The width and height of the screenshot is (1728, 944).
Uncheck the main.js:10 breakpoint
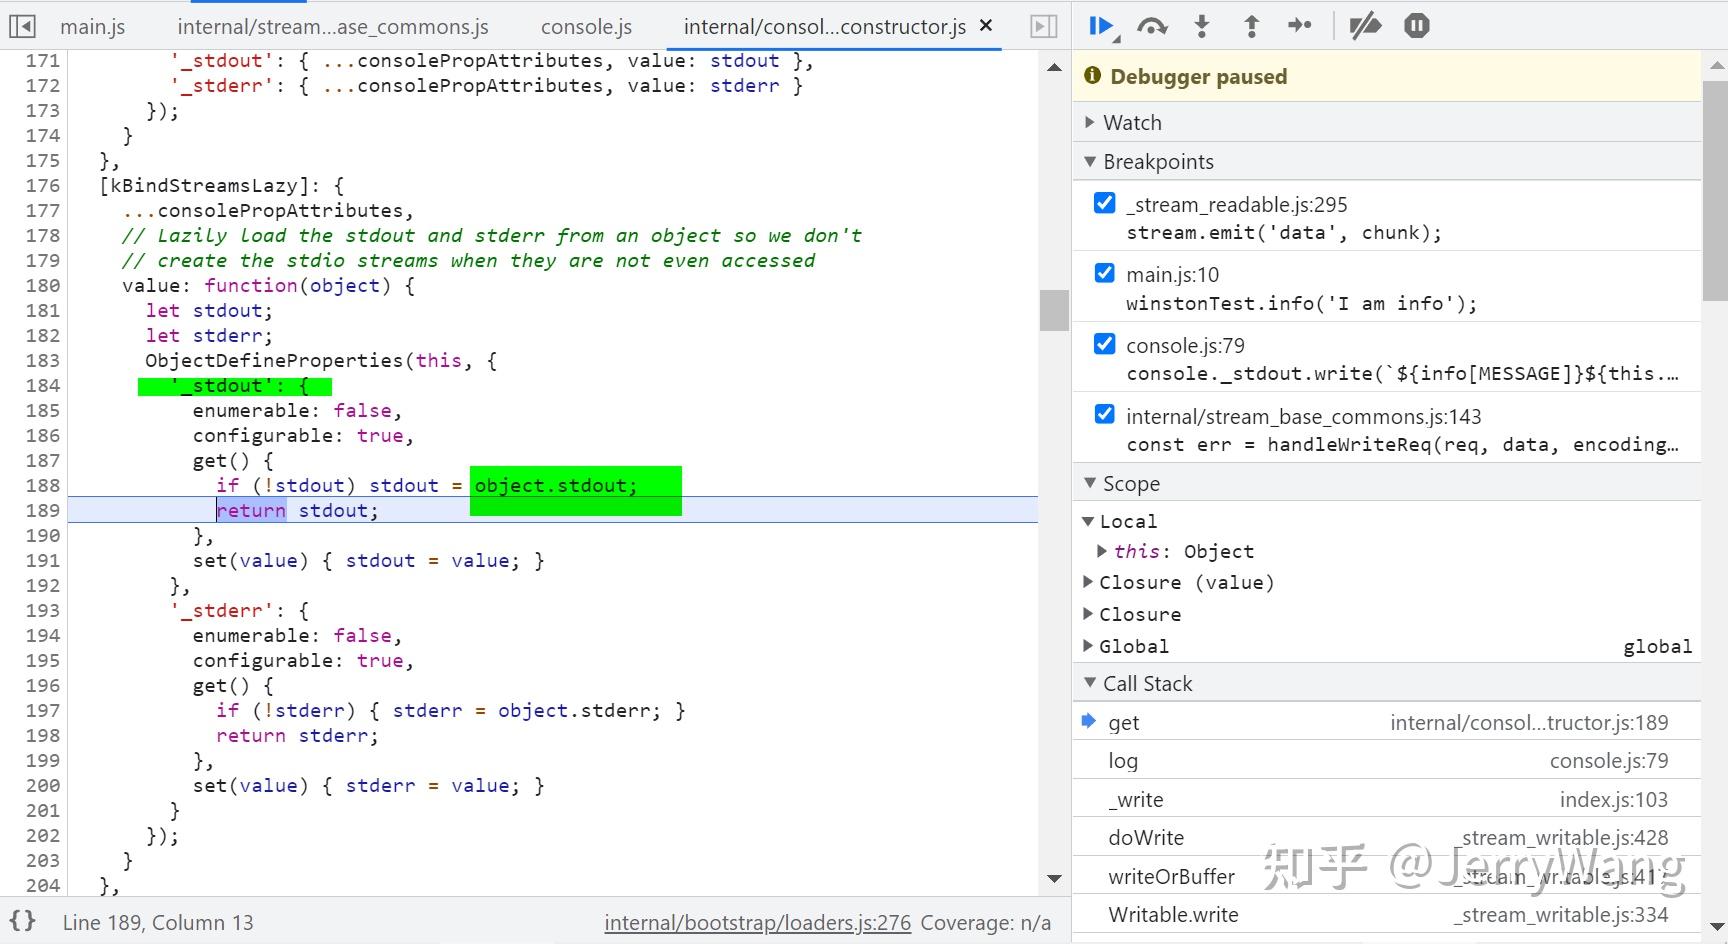(x=1104, y=273)
